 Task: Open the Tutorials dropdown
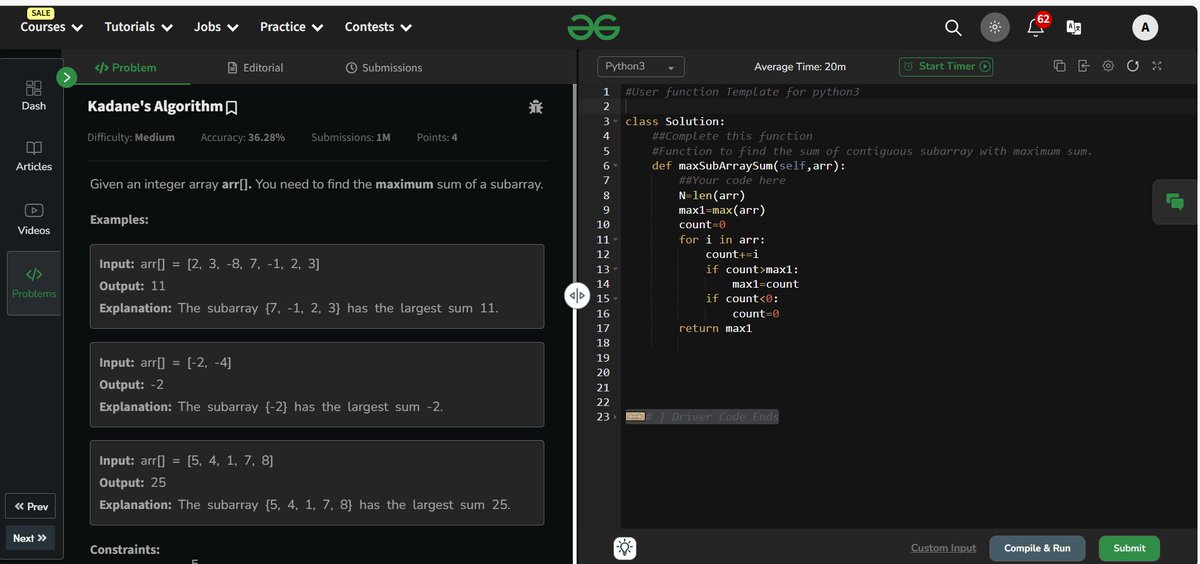click(139, 27)
